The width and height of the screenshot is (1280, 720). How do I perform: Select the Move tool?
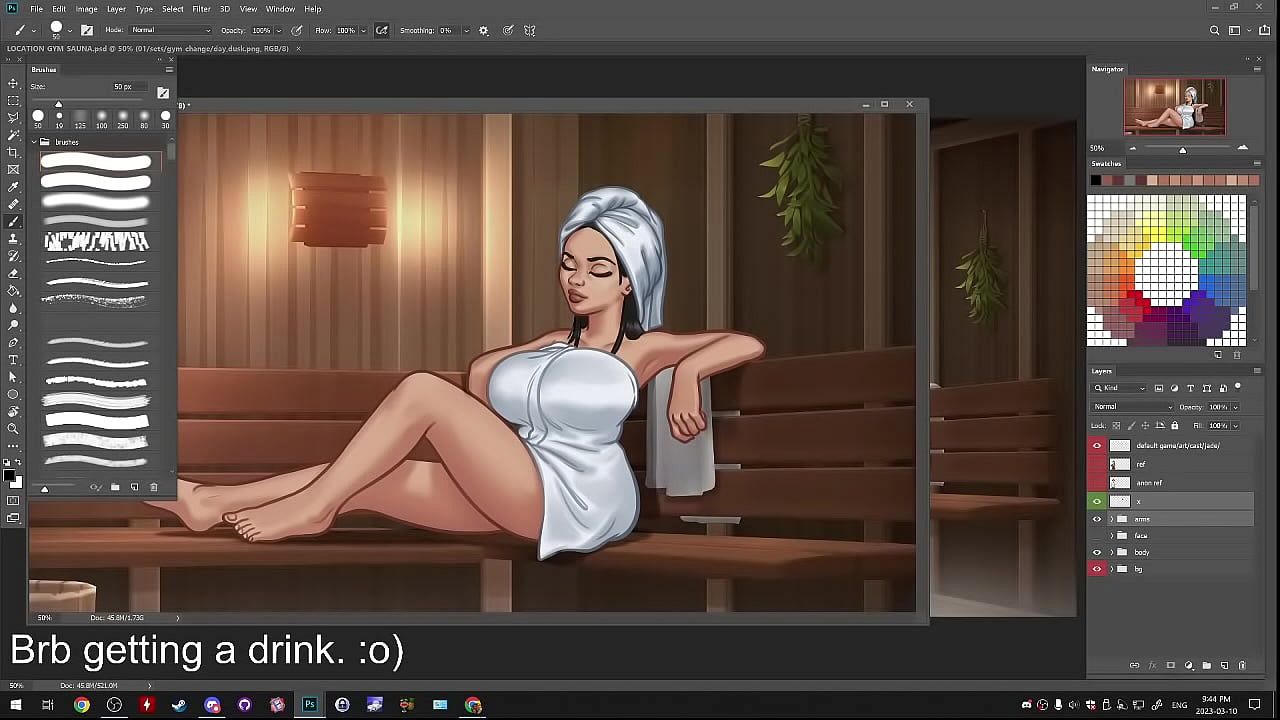pos(13,83)
